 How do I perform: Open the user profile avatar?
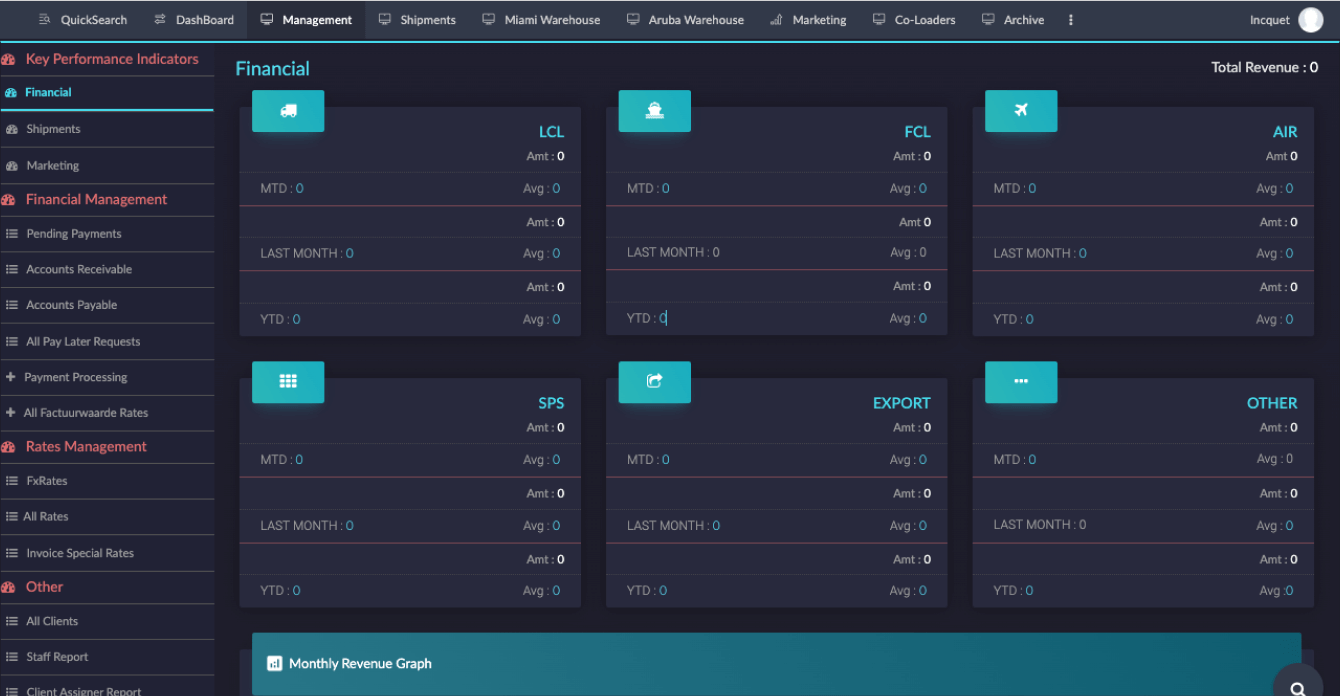pyautogui.click(x=1310, y=20)
